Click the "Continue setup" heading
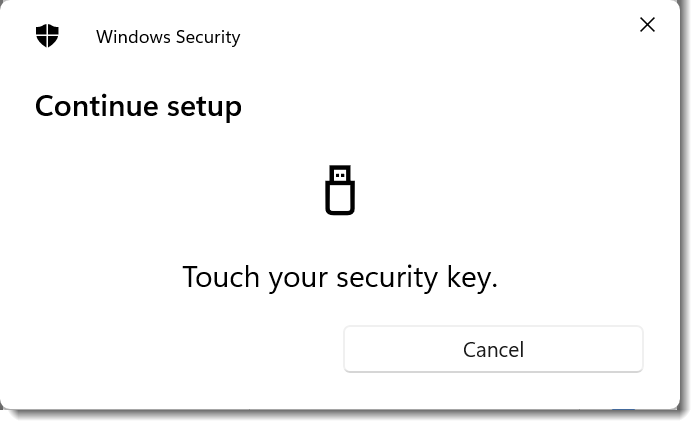Image resolution: width=699 pixels, height=429 pixels. (138, 105)
